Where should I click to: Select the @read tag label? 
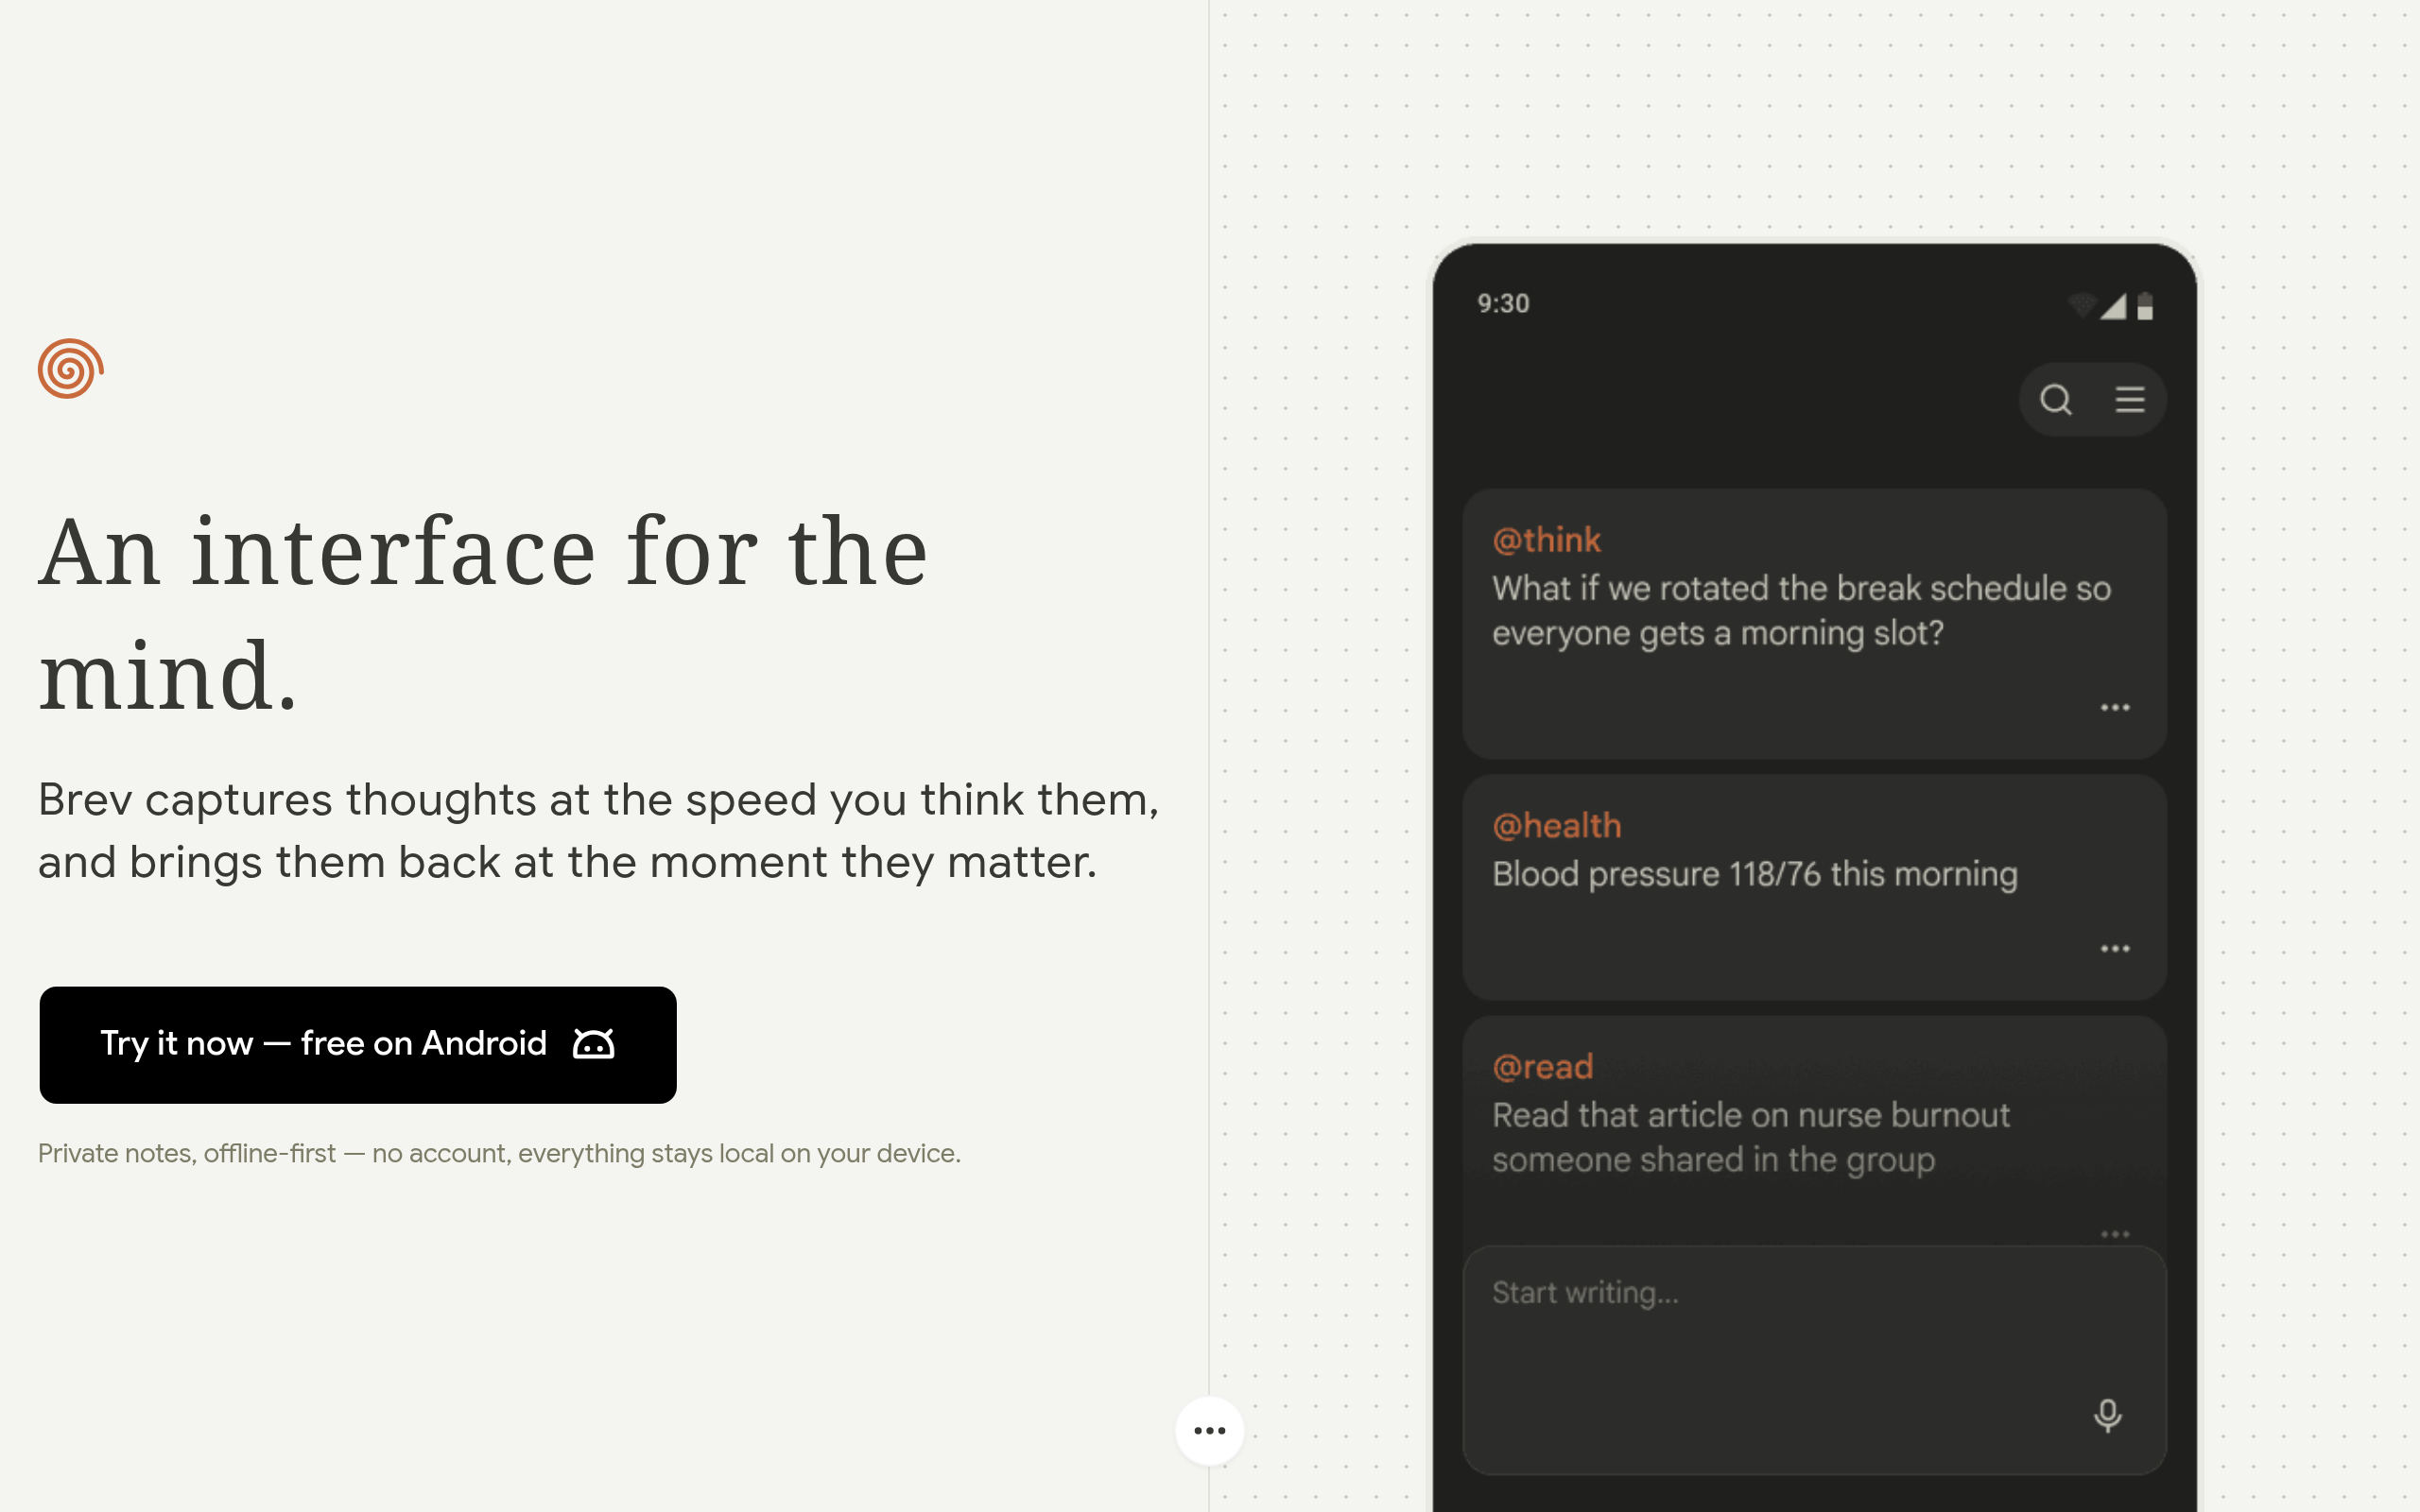[x=1542, y=1066]
